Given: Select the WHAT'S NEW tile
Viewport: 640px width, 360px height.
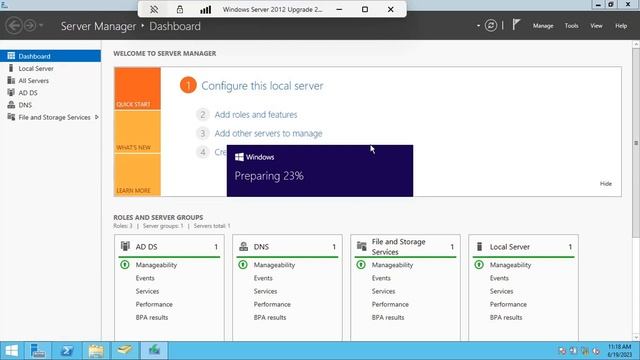Looking at the screenshot, I should [138, 132].
